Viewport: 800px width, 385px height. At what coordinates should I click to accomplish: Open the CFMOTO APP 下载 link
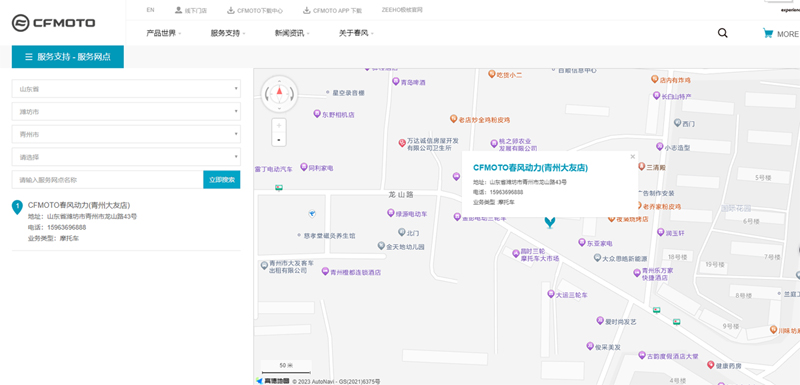coord(332,10)
